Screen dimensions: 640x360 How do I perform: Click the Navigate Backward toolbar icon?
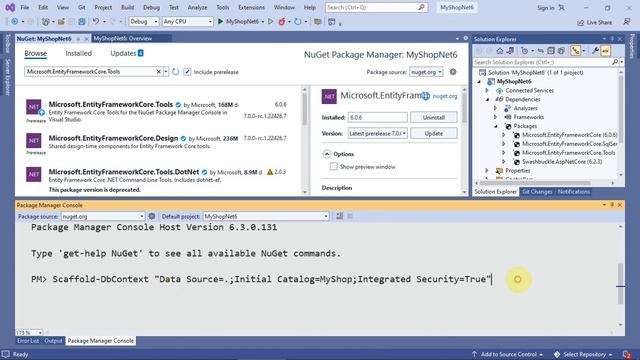click(x=15, y=22)
